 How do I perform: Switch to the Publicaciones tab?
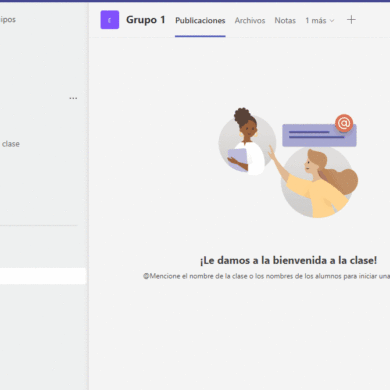click(x=200, y=21)
